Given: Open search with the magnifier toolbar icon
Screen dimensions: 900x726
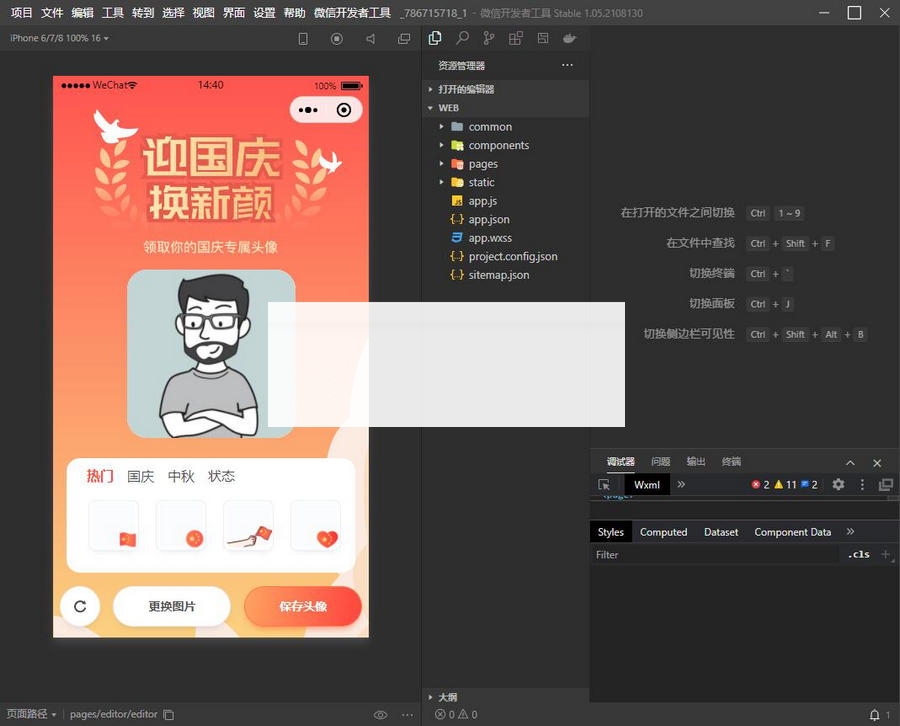Looking at the screenshot, I should 464,38.
